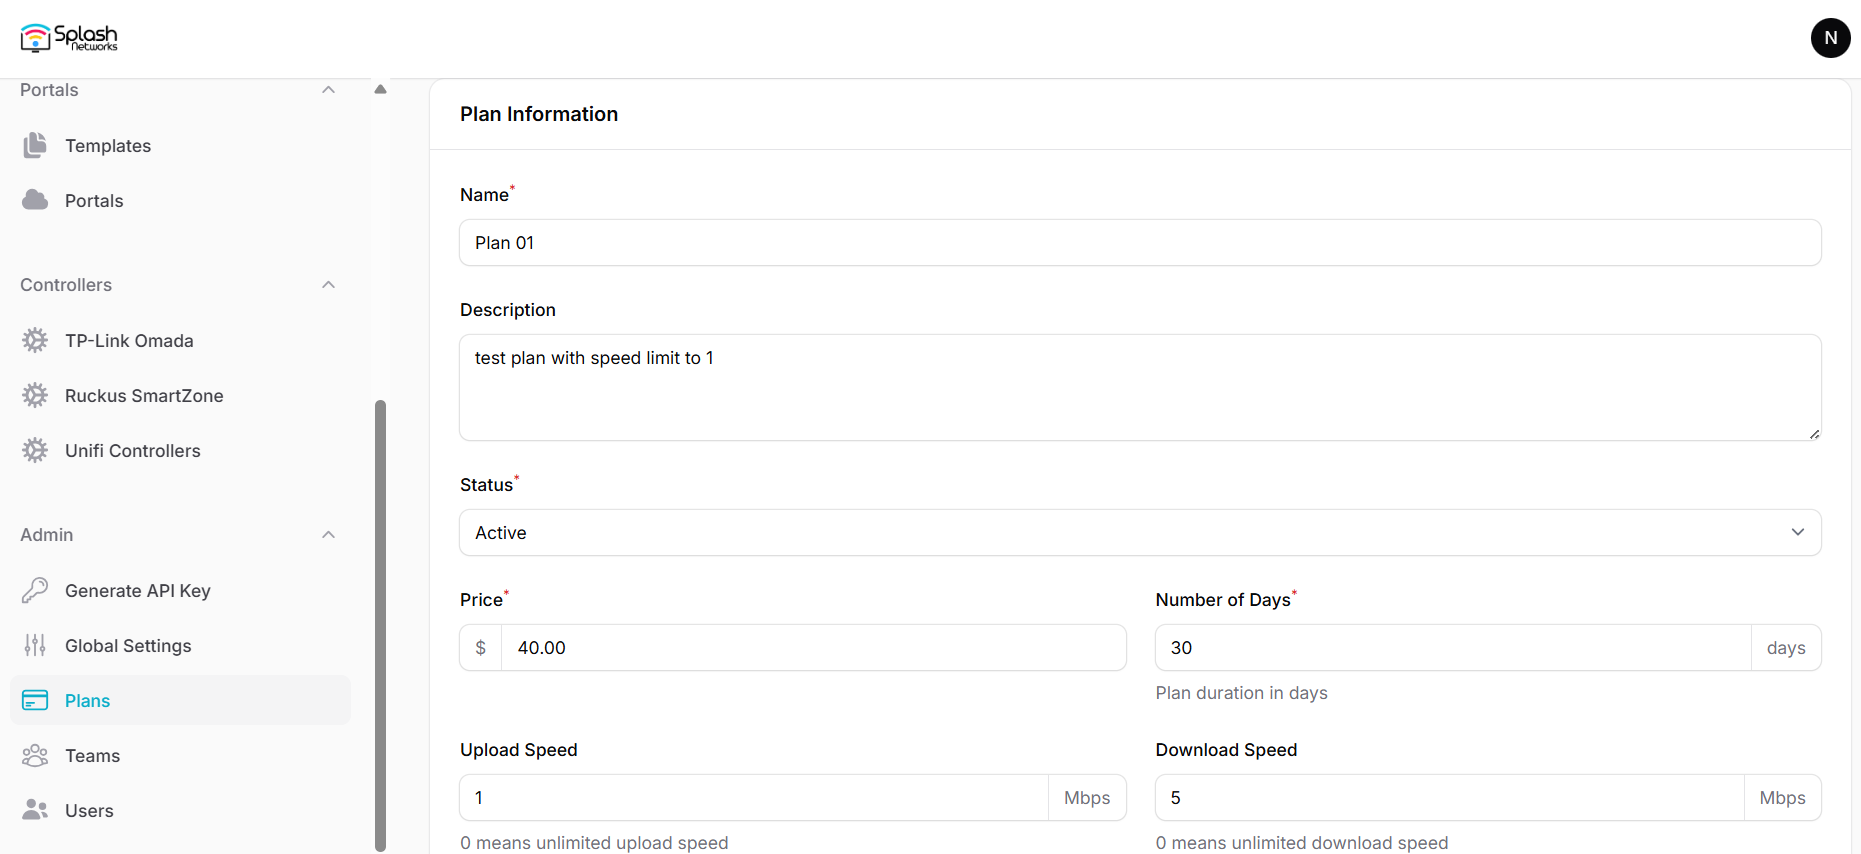Image resolution: width=1861 pixels, height=854 pixels.
Task: Click the plan Name input field
Action: pos(1139,243)
